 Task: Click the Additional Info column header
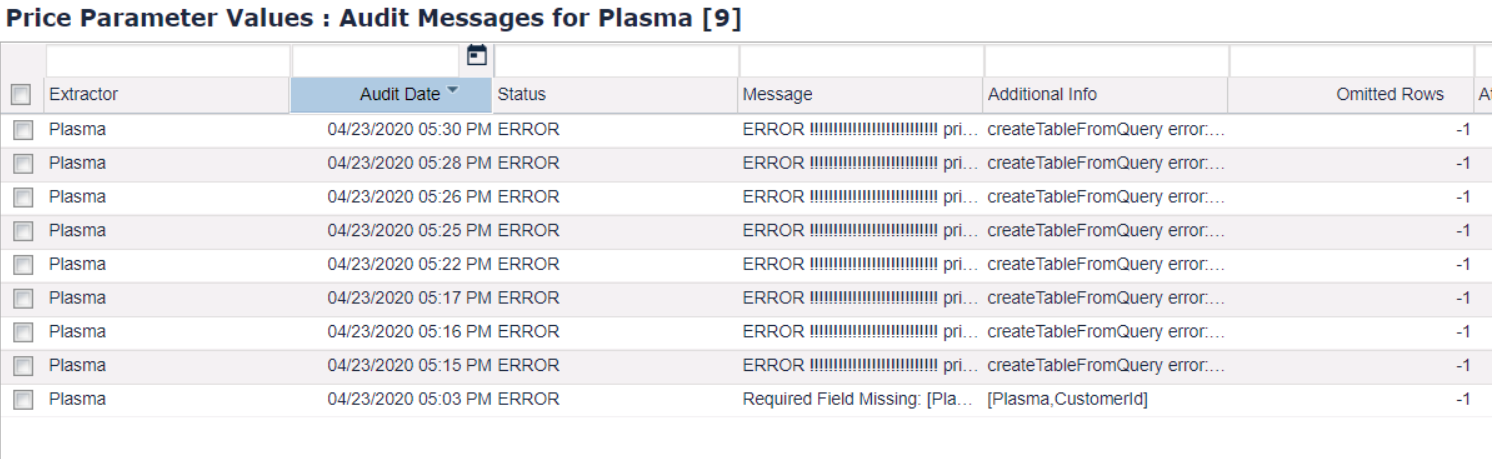tap(1042, 95)
